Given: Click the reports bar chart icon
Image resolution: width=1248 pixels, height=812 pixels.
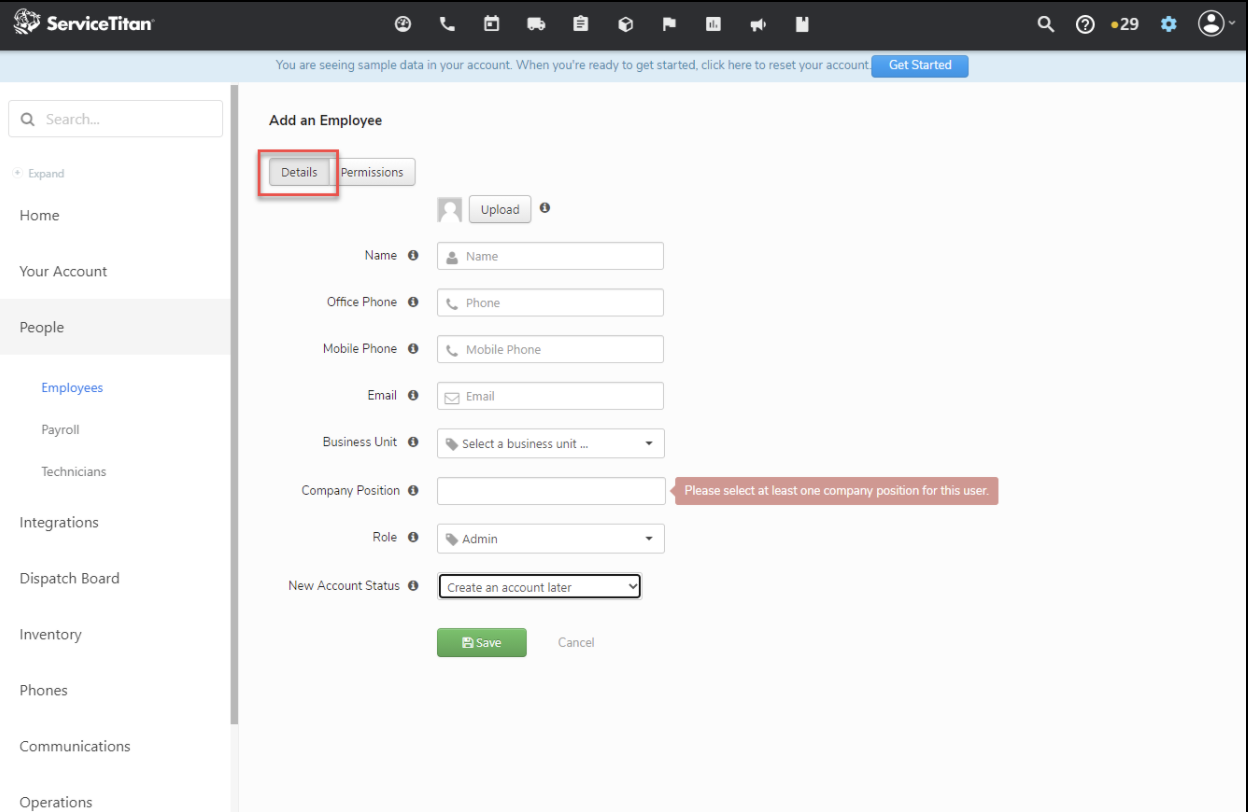Looking at the screenshot, I should 713,24.
